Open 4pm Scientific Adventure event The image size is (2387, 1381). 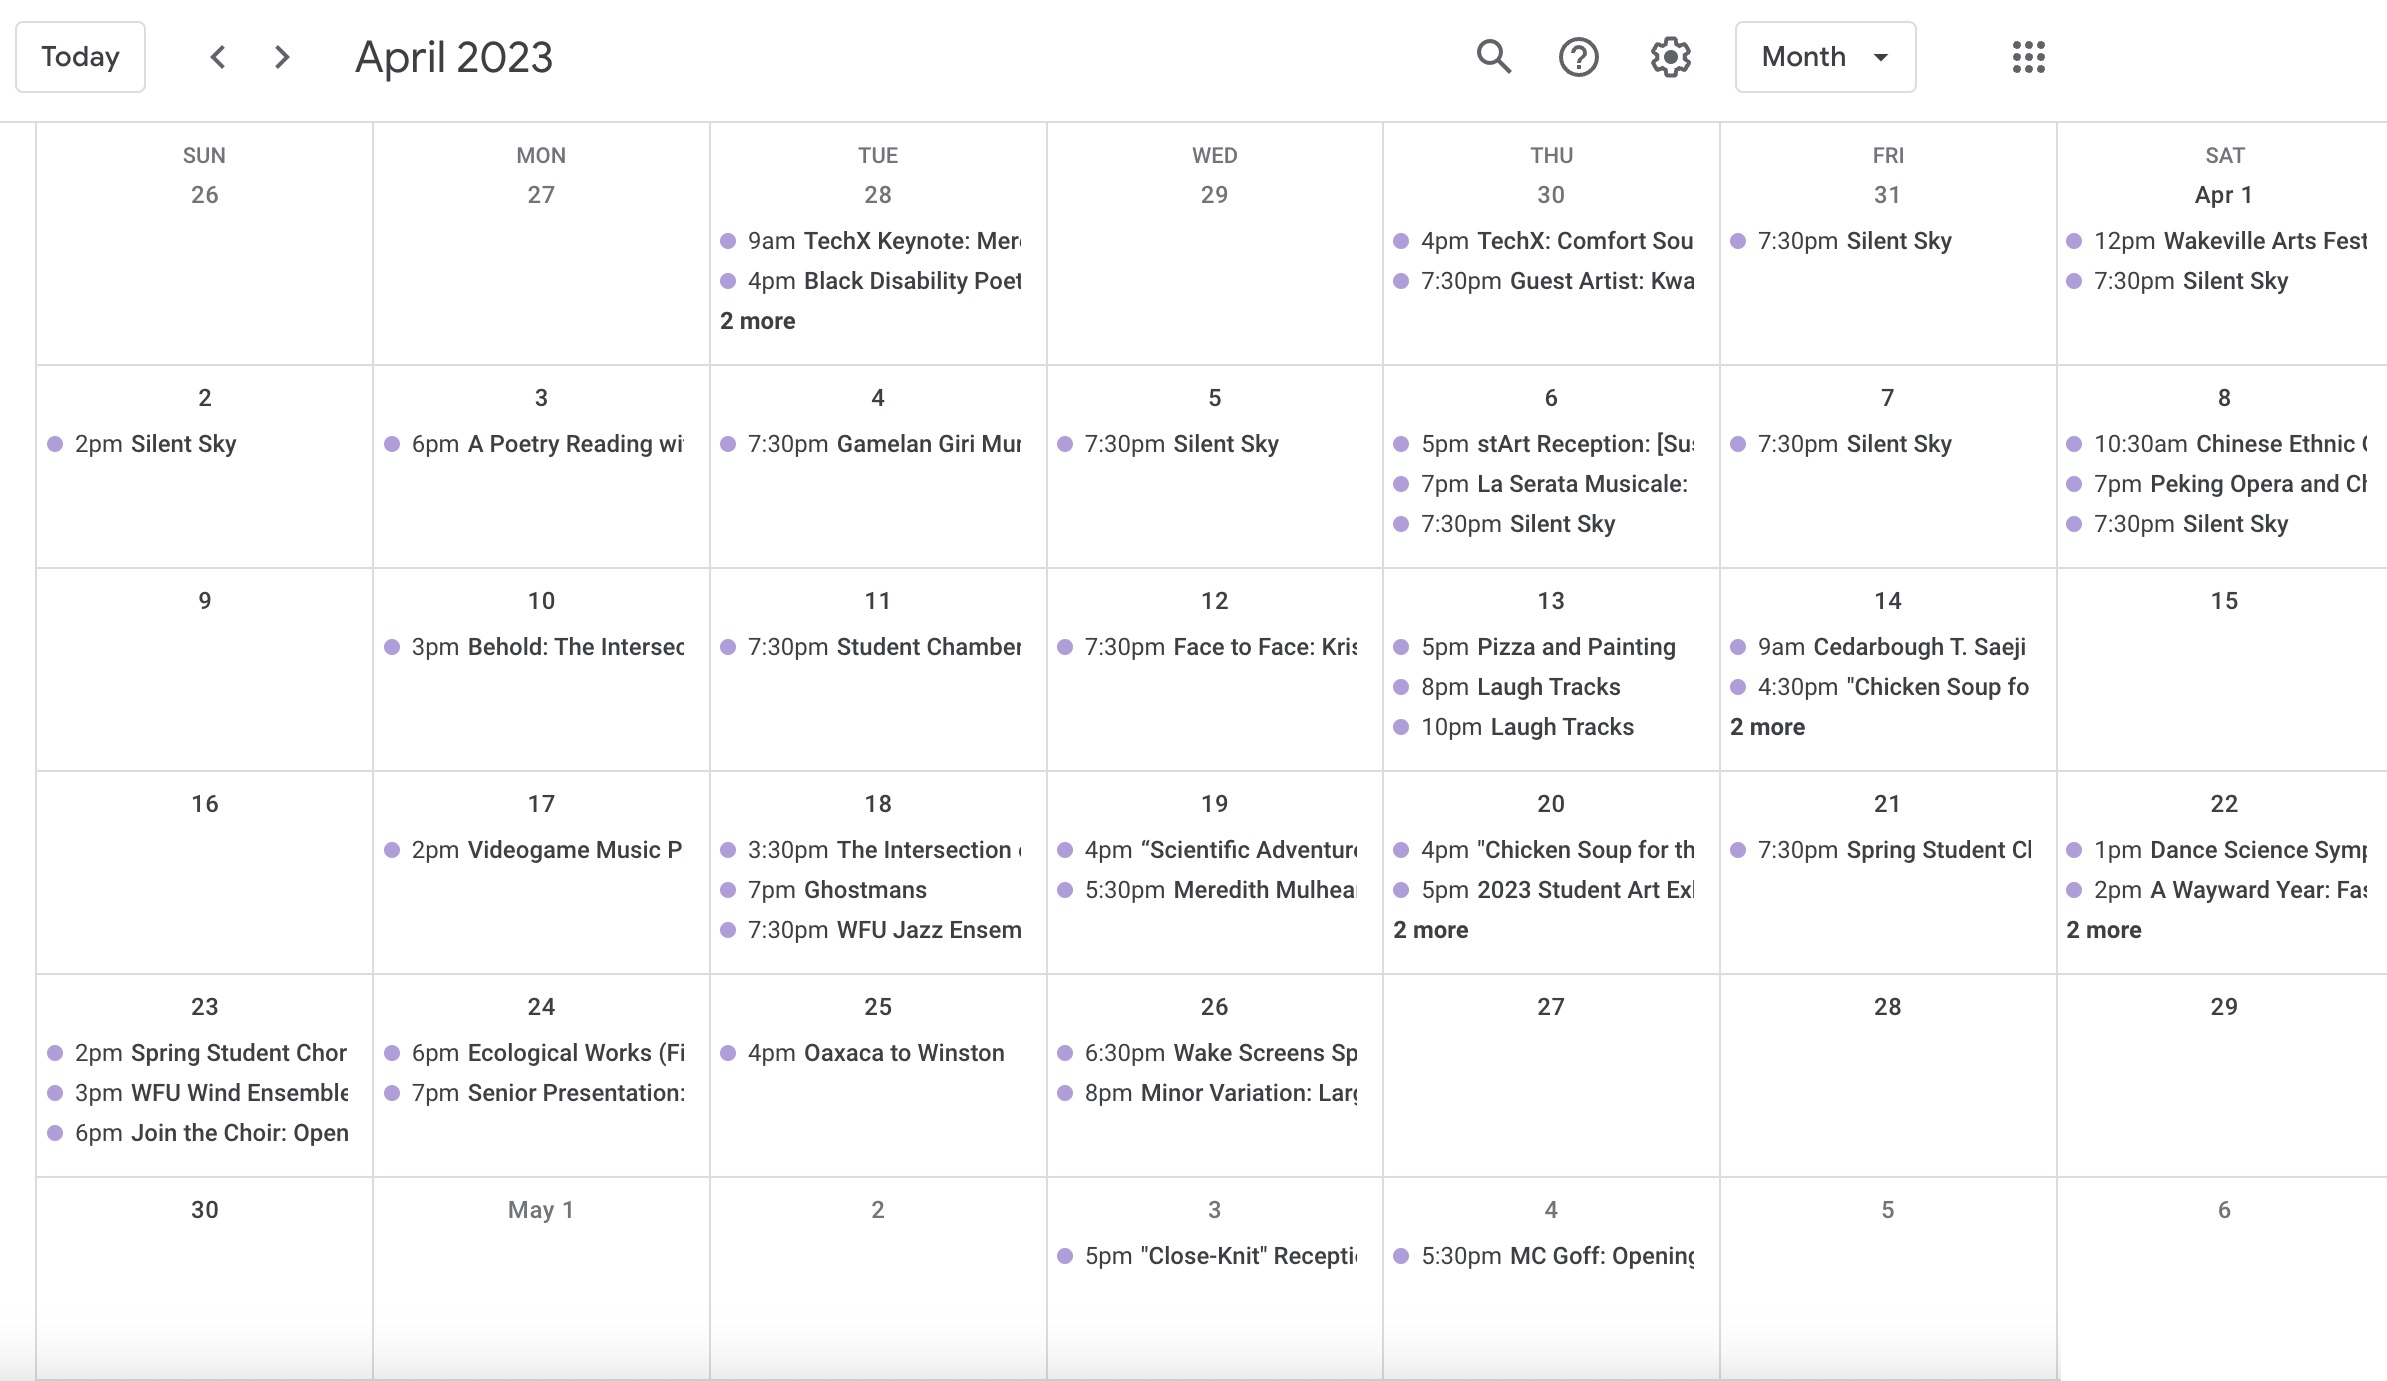click(x=1208, y=850)
